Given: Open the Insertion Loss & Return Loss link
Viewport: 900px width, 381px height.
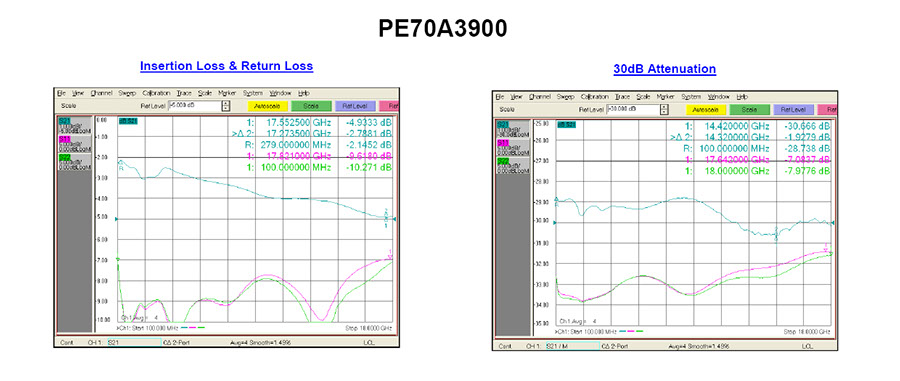Looking at the screenshot, I should click(227, 66).
